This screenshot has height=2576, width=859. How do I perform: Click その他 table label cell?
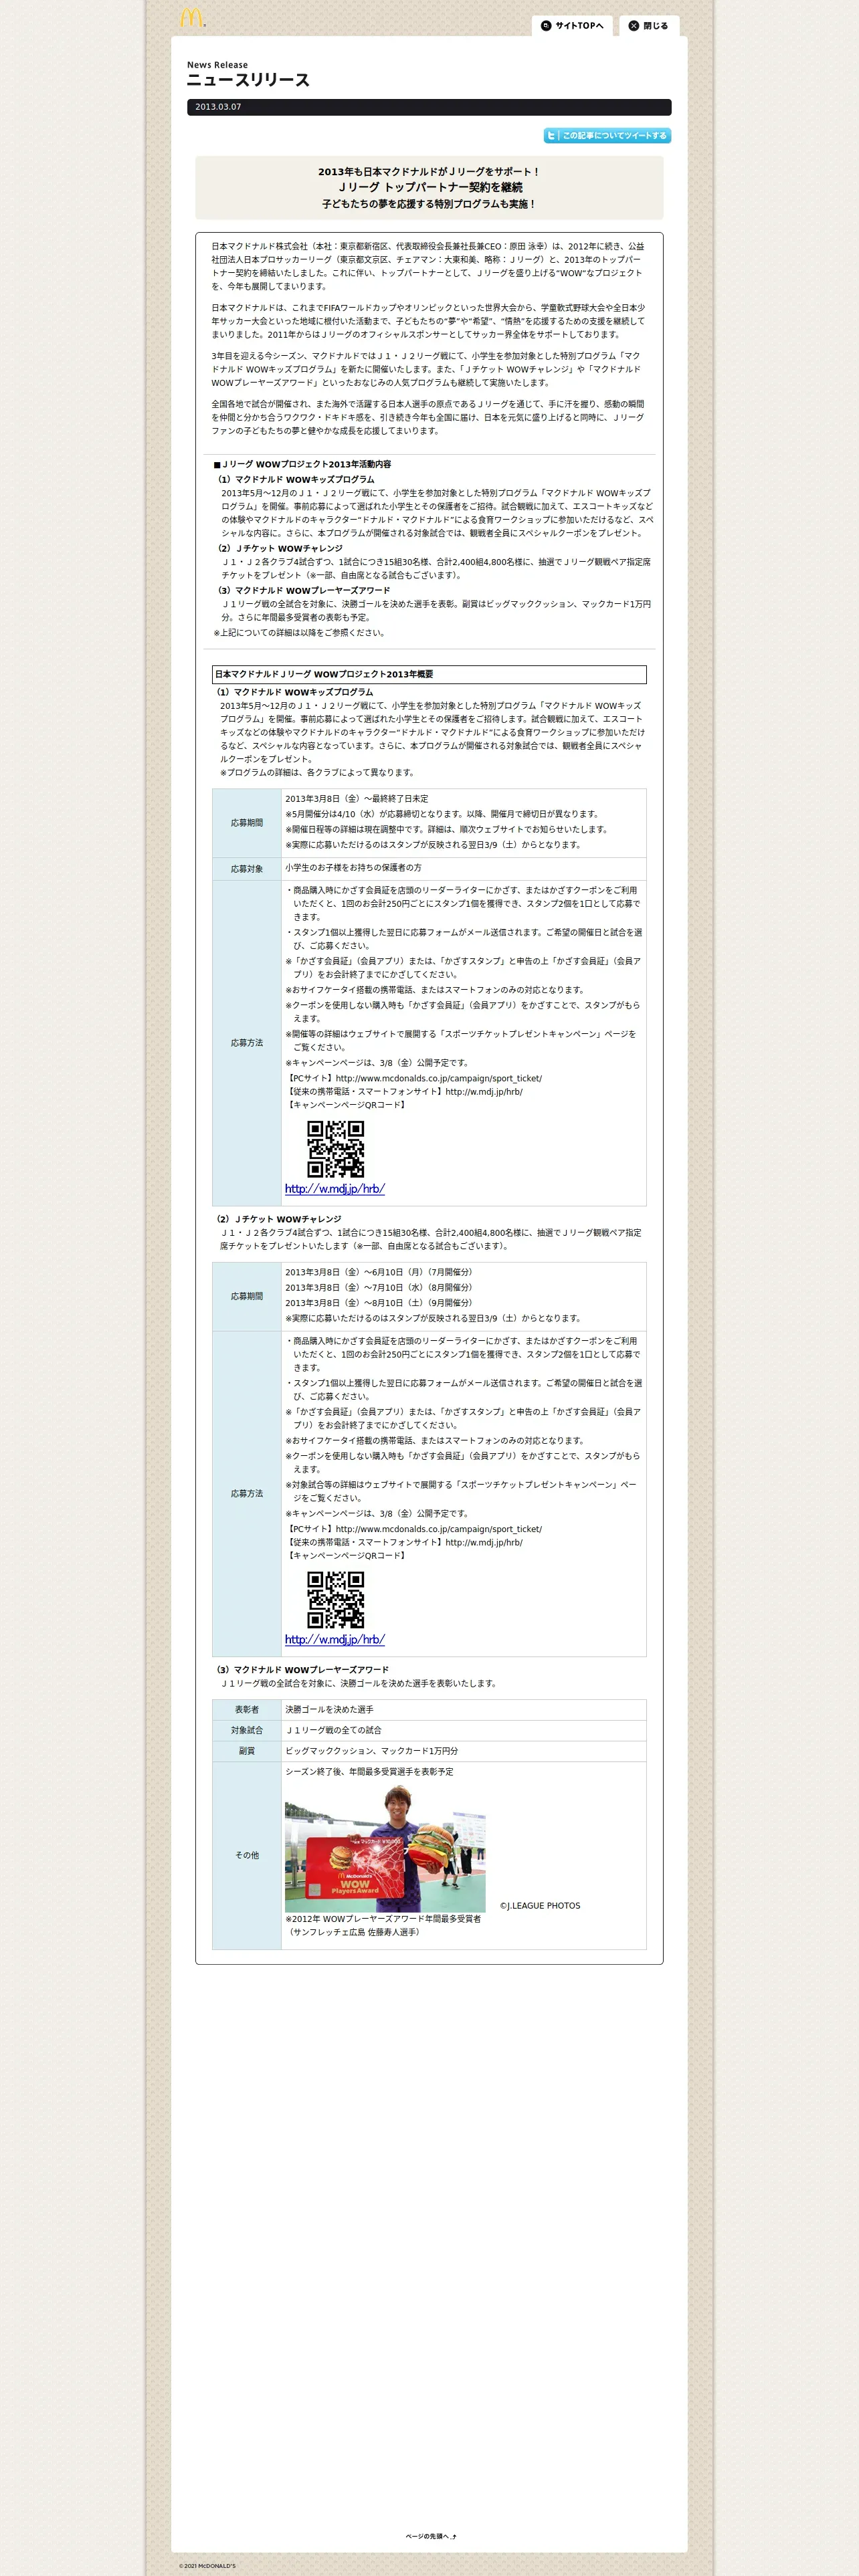[247, 1855]
